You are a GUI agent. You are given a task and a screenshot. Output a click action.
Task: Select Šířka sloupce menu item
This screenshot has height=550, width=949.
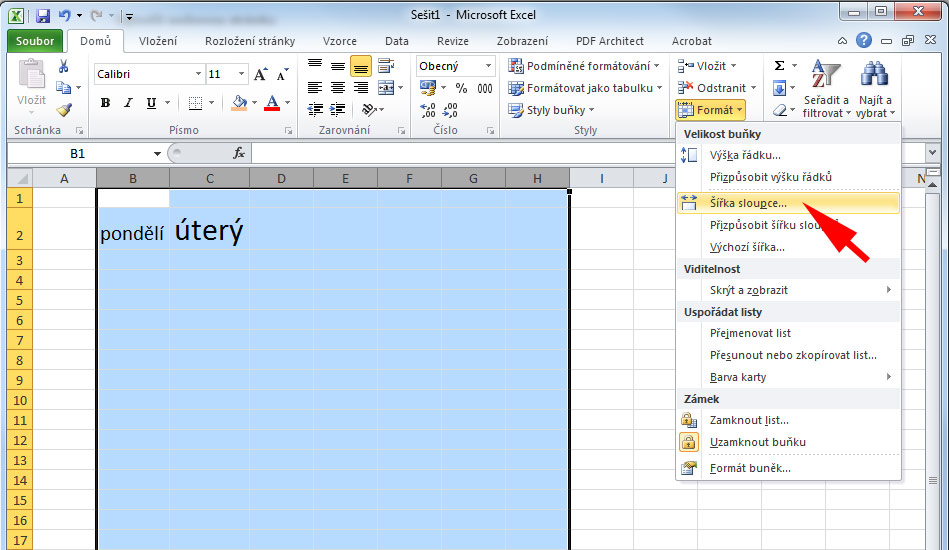[x=789, y=203]
